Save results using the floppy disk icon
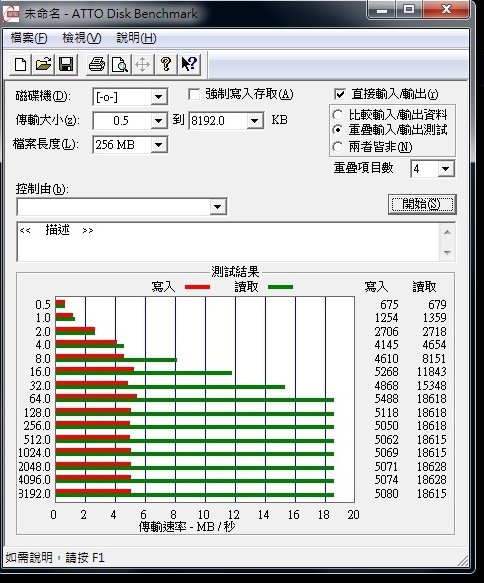Screen dimensions: 484x583 pyautogui.click(x=66, y=64)
